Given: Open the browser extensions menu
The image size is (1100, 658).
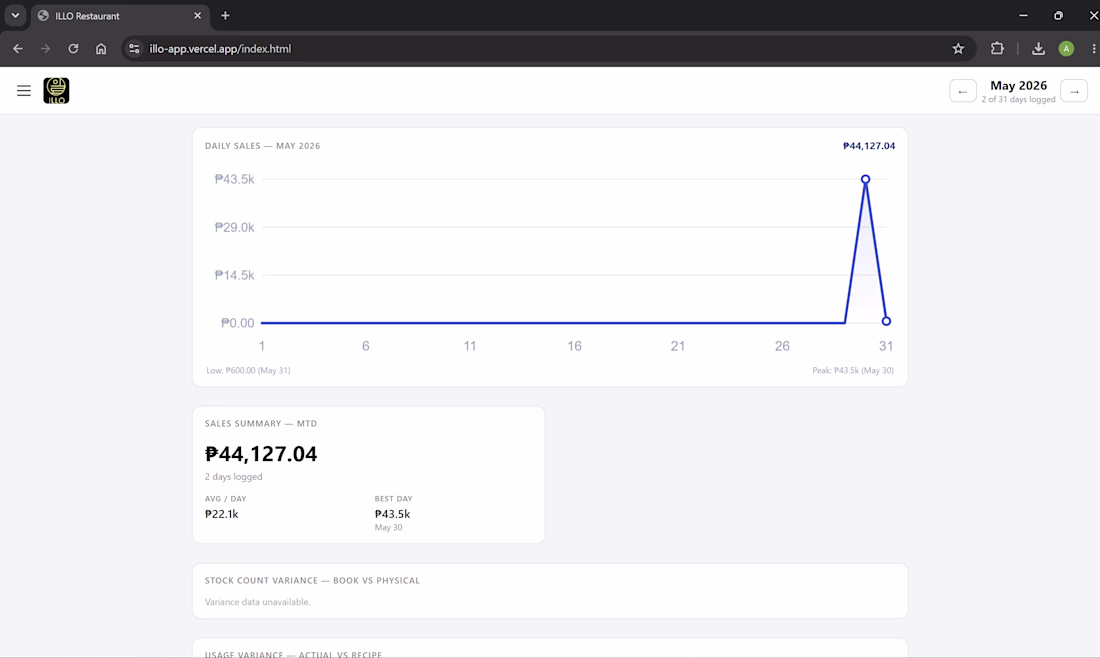Looking at the screenshot, I should tap(997, 48).
